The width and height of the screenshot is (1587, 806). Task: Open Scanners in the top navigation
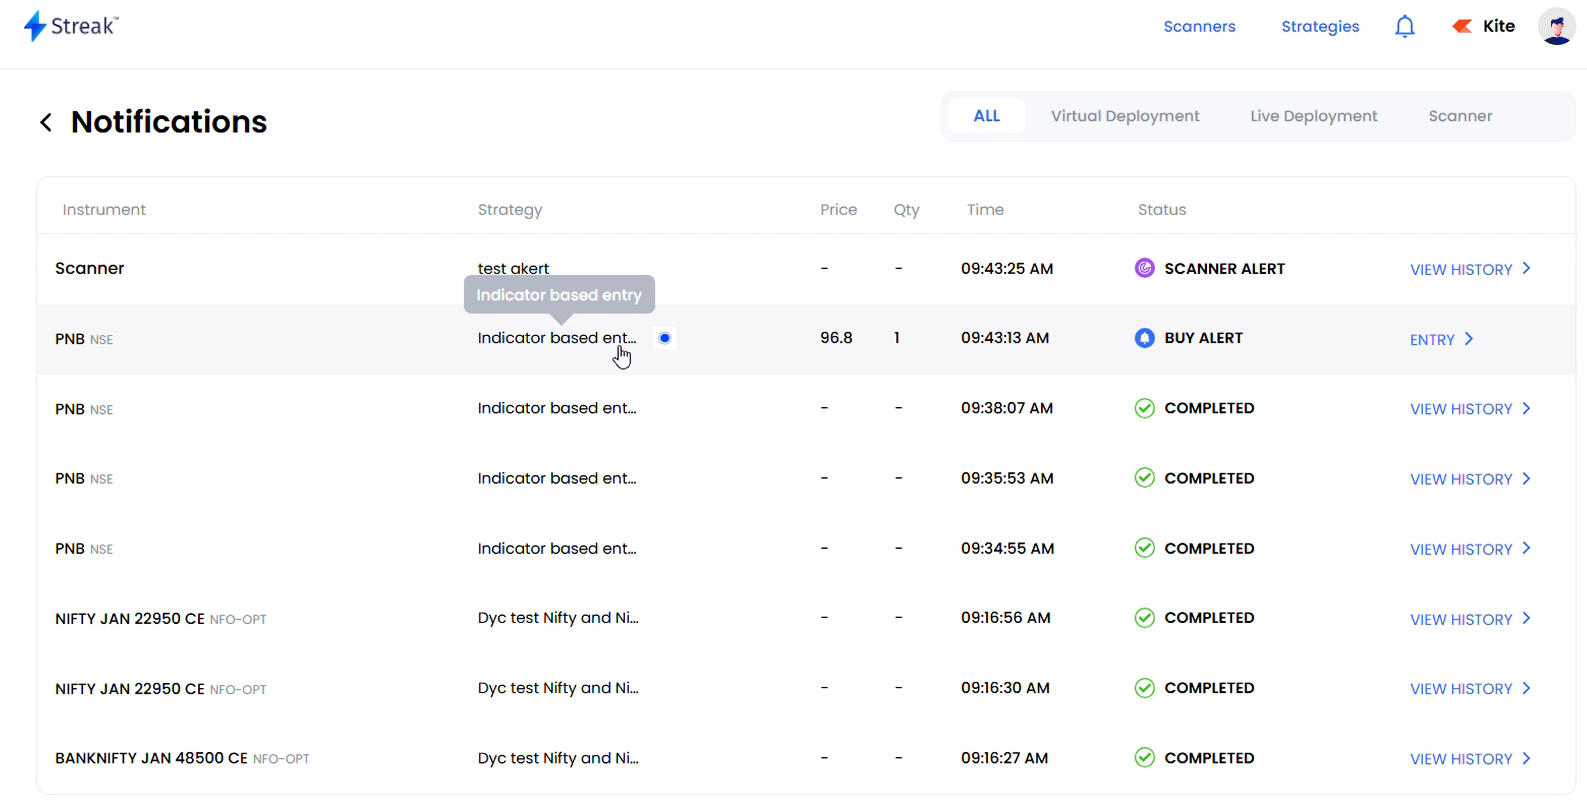pyautogui.click(x=1199, y=27)
